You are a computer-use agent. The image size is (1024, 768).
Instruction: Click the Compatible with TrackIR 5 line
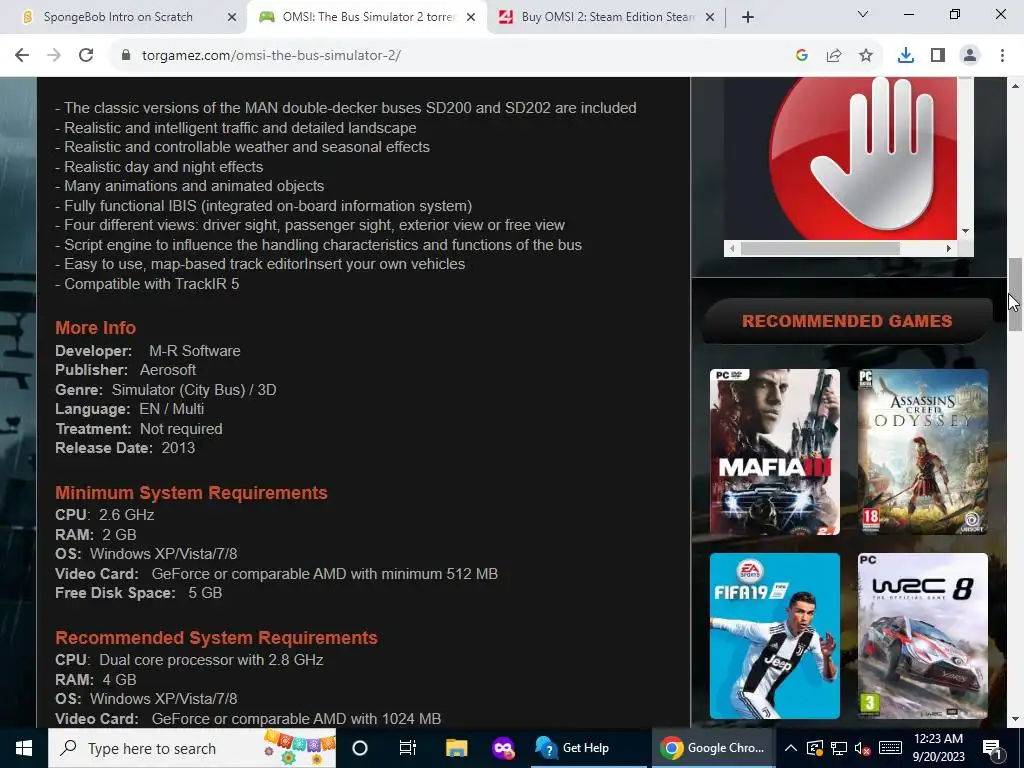pyautogui.click(x=147, y=284)
